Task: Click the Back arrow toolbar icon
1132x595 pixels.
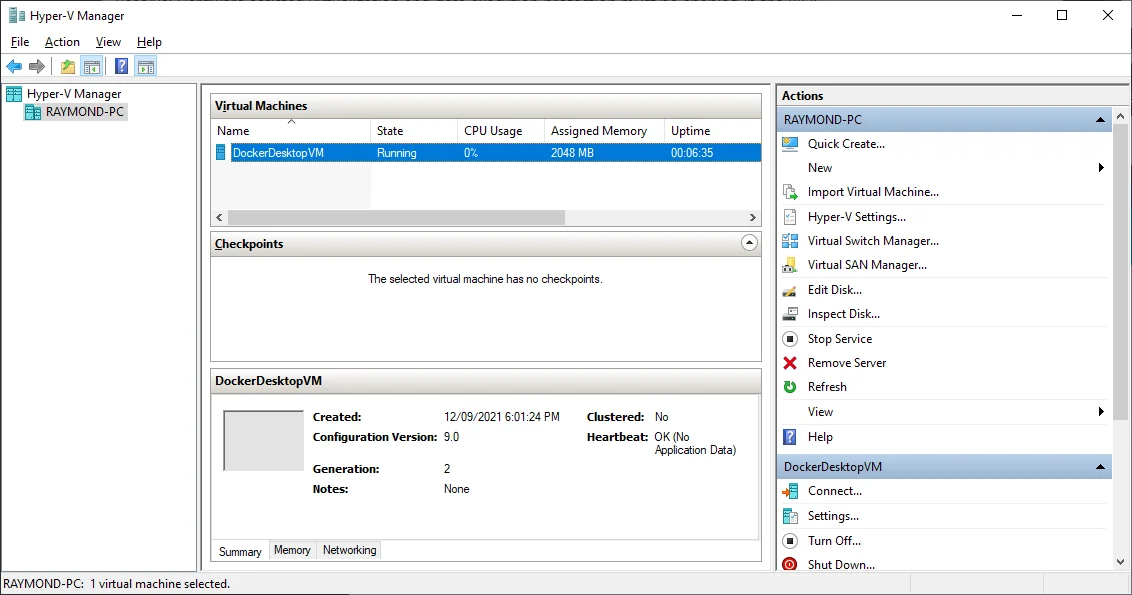Action: click(14, 67)
